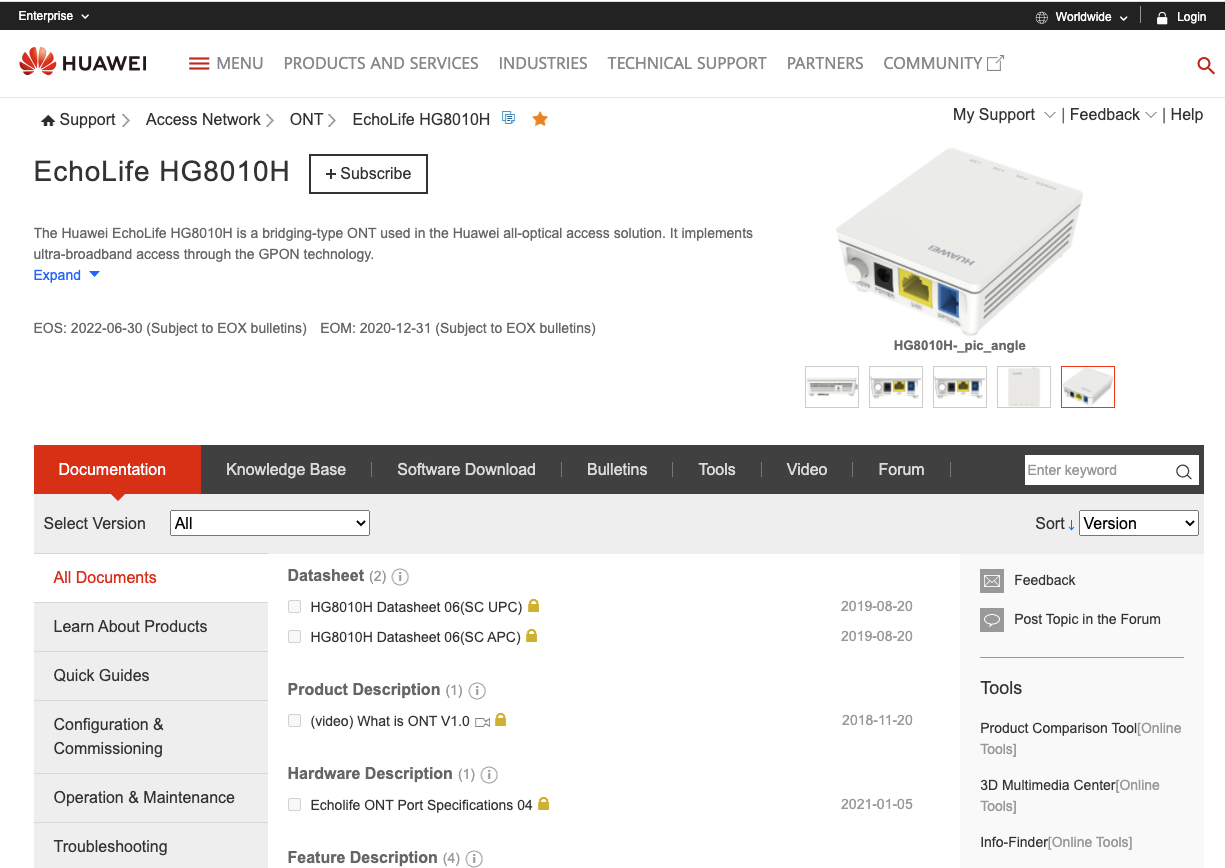Open the info icon next to Datasheet

point(400,576)
